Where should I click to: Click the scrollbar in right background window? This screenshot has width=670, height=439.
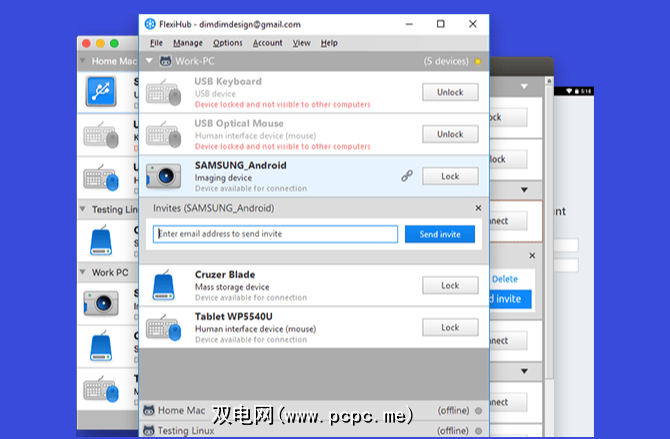coord(549,231)
